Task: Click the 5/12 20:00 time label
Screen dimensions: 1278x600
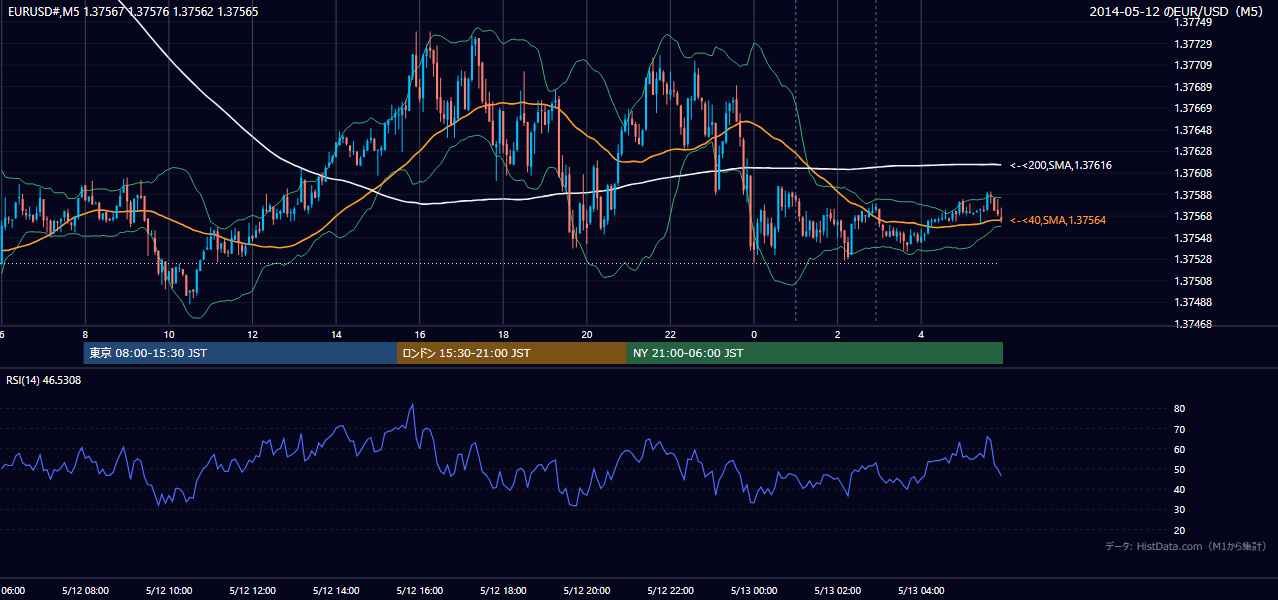Action: click(x=587, y=591)
